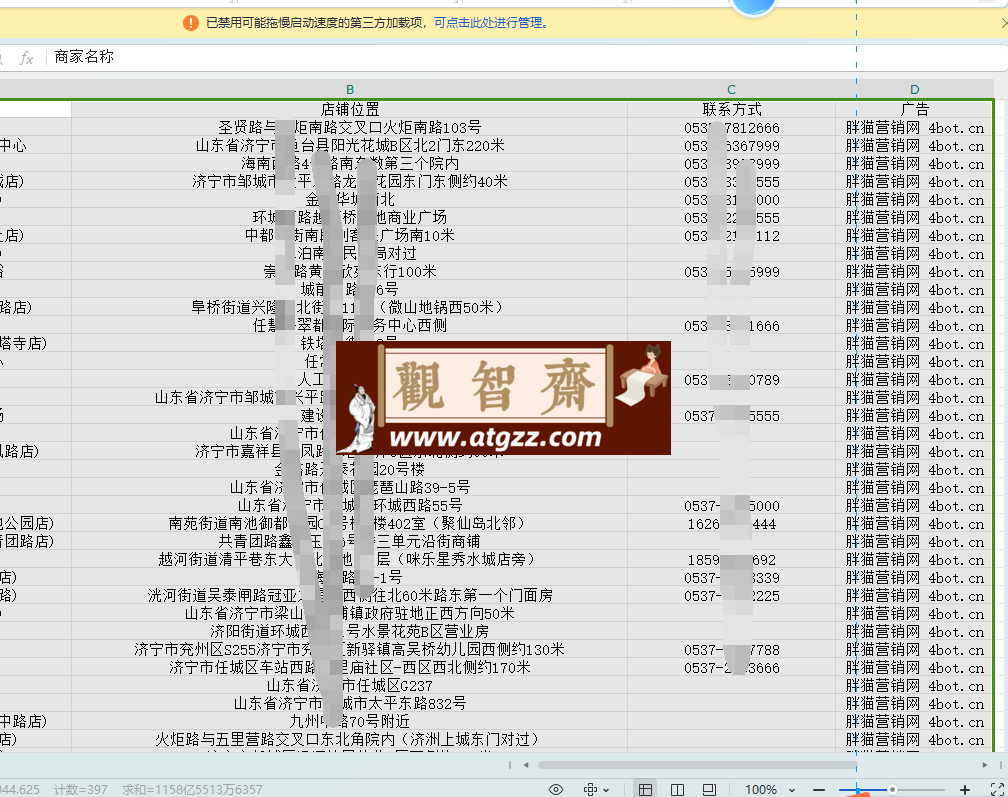Select cell containing 微山地锅西50米
The width and height of the screenshot is (1008, 797).
coord(350,308)
